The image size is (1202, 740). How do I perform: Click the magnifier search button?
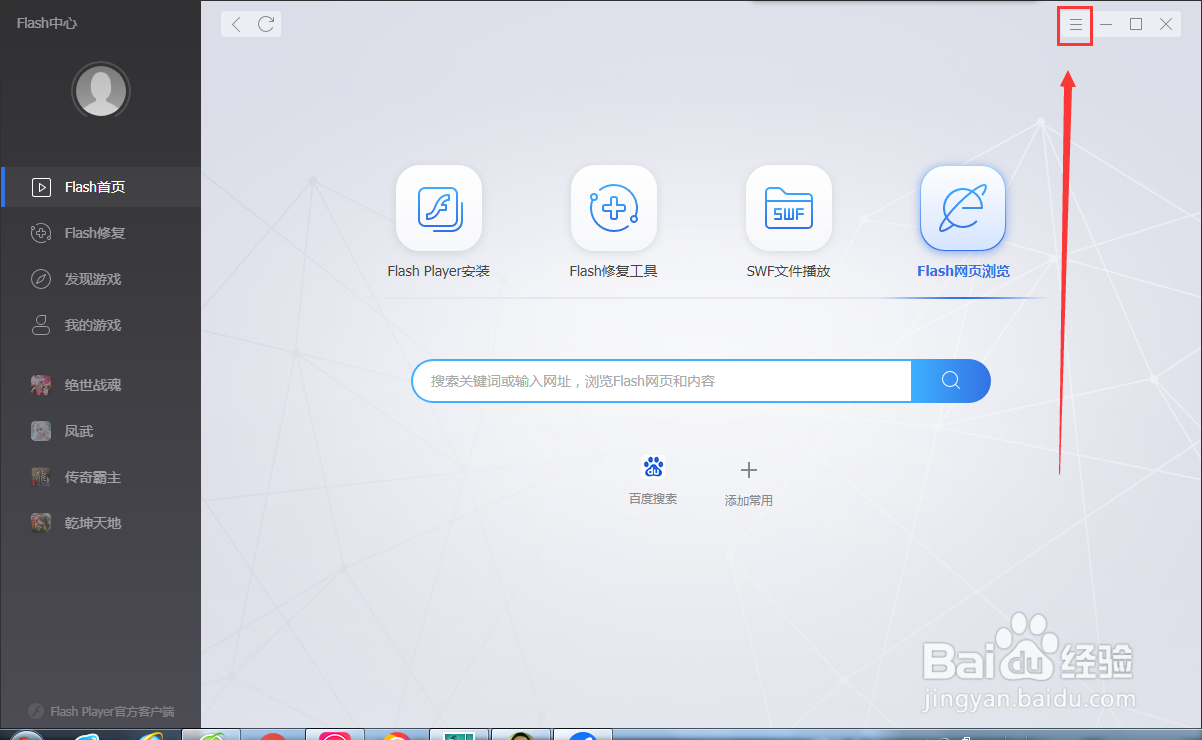pos(951,380)
